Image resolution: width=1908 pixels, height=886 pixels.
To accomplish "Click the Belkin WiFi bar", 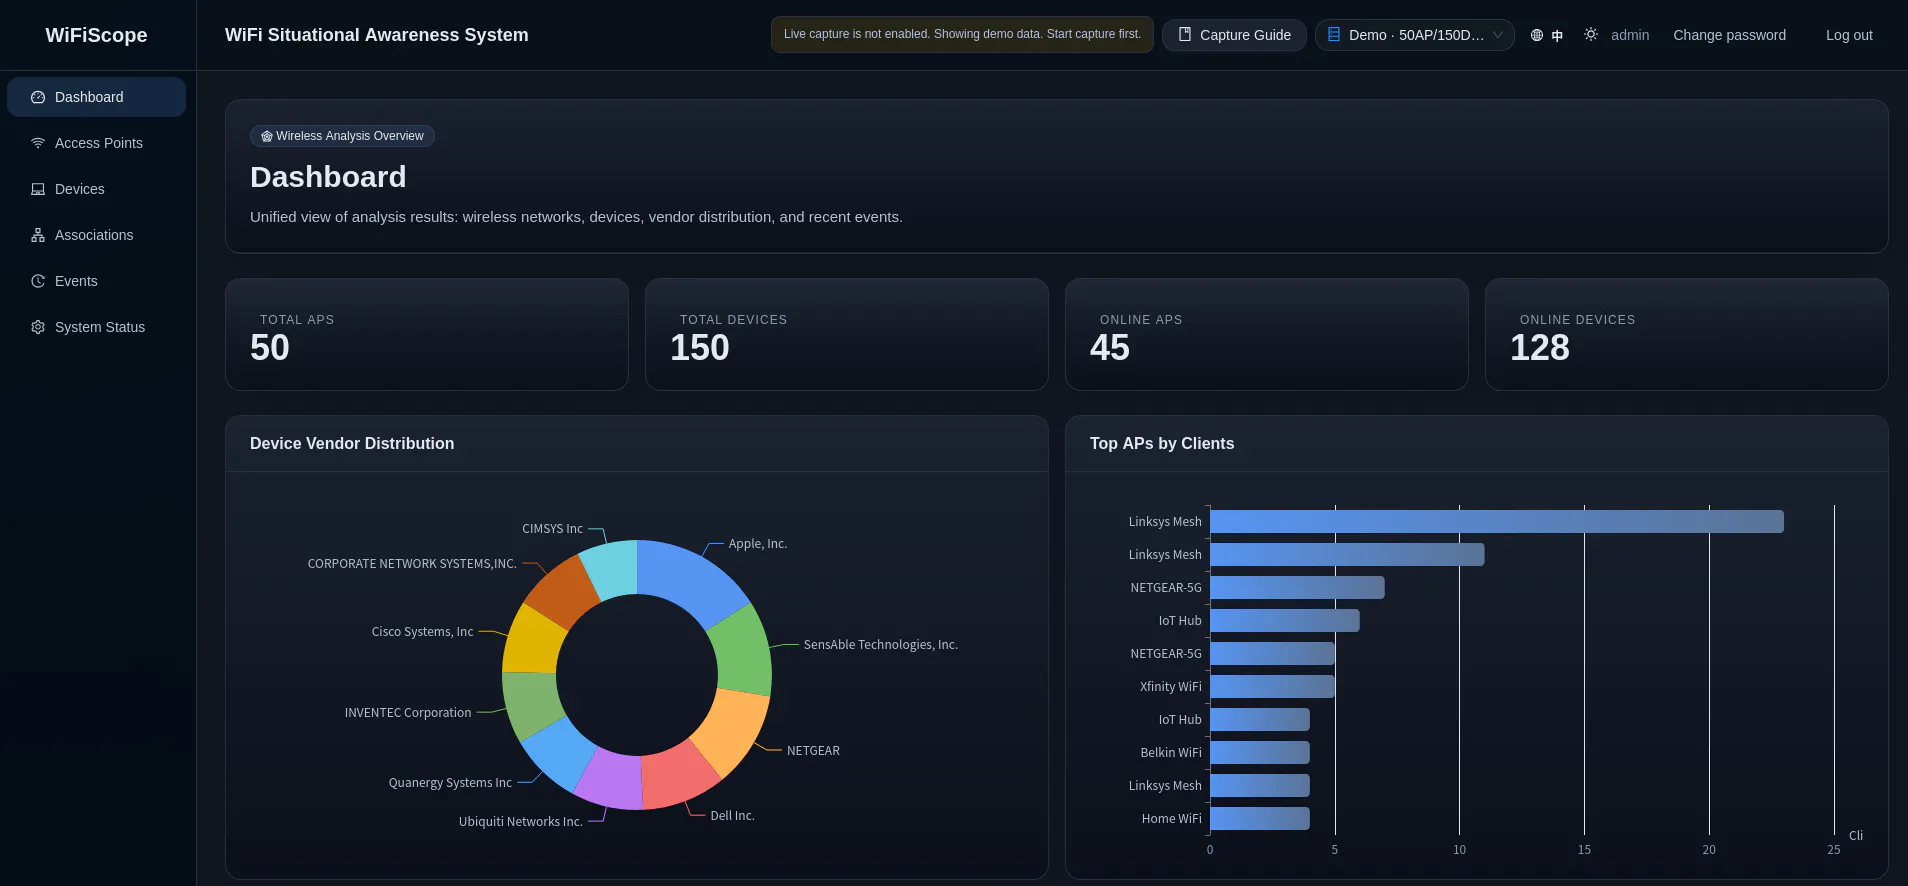I will pos(1260,752).
